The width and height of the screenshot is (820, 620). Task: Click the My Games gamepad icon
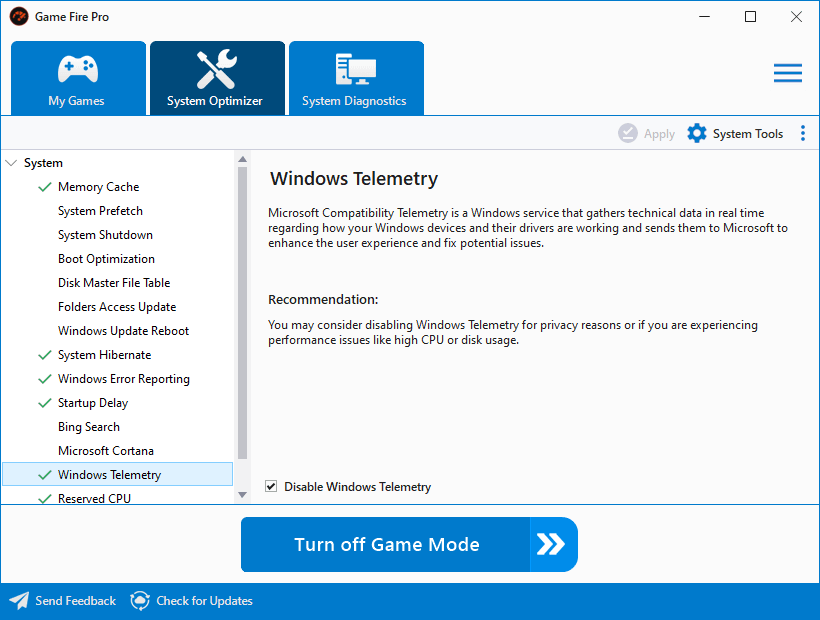point(77,69)
